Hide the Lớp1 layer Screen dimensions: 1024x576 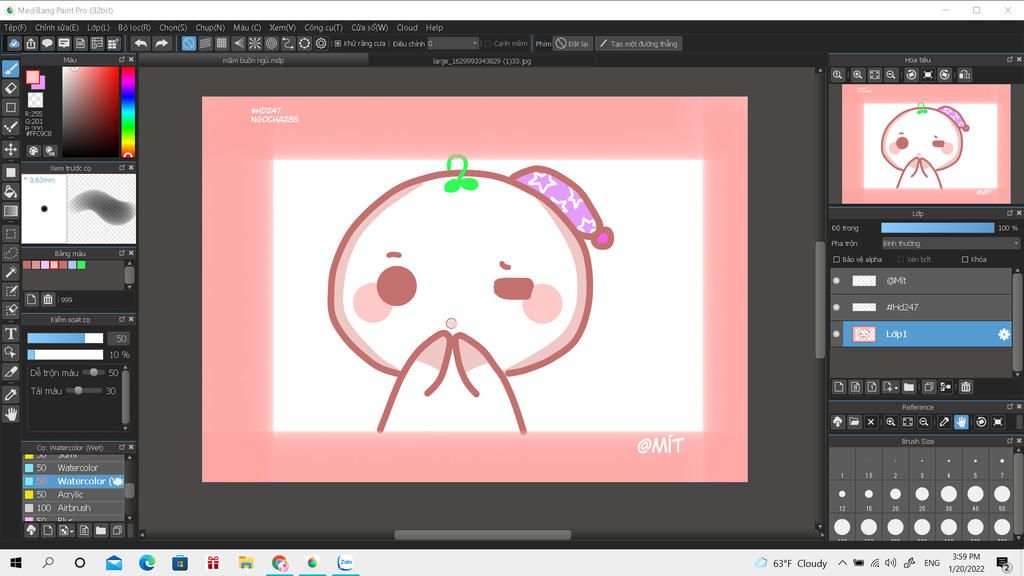pyautogui.click(x=836, y=334)
